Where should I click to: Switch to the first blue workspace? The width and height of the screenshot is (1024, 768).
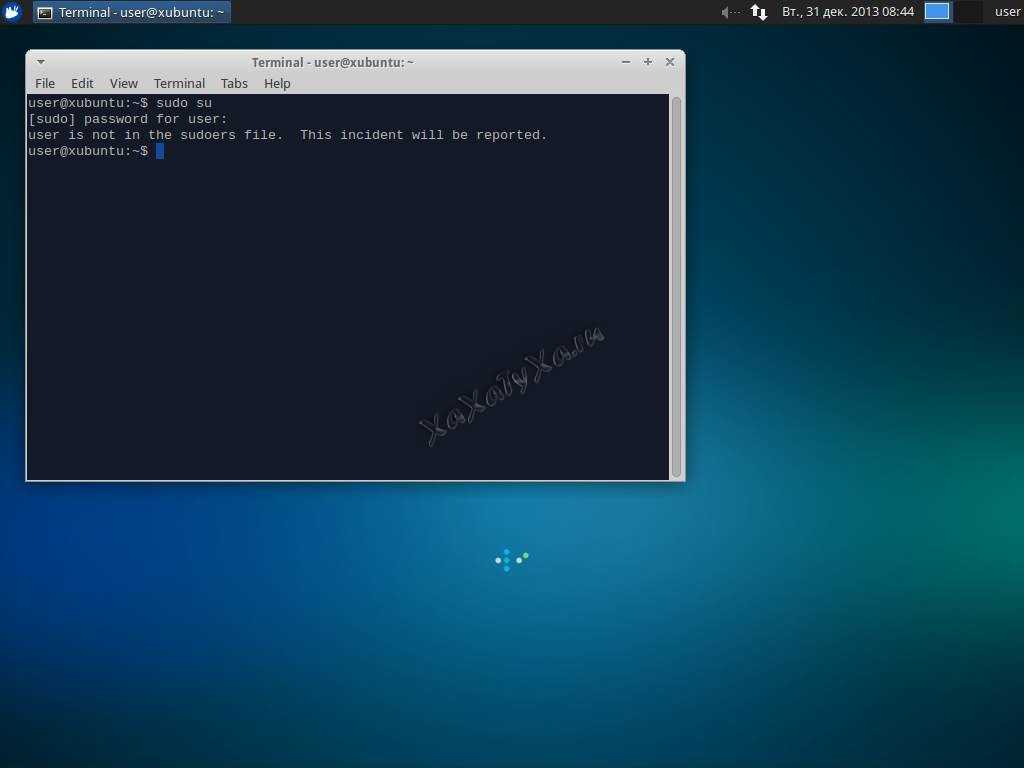(x=937, y=12)
